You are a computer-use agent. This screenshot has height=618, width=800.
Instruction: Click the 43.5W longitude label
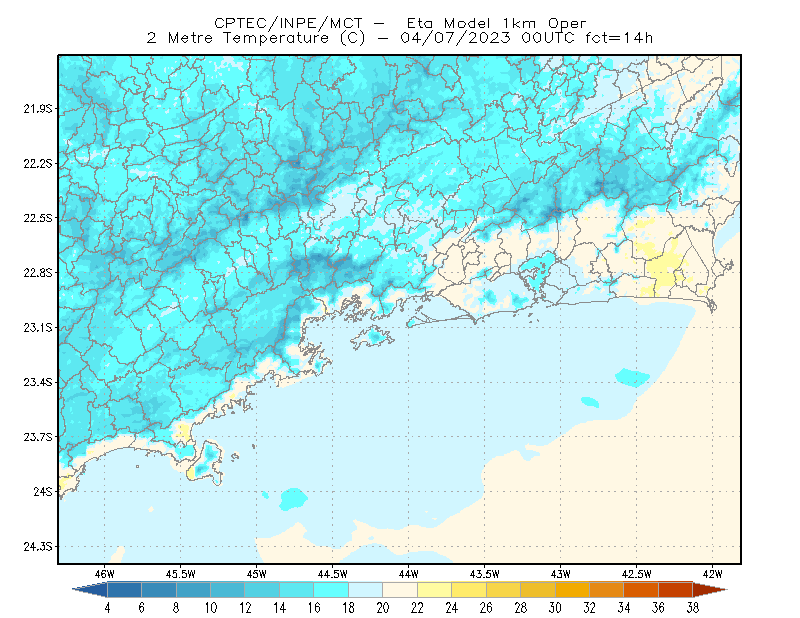(x=484, y=574)
